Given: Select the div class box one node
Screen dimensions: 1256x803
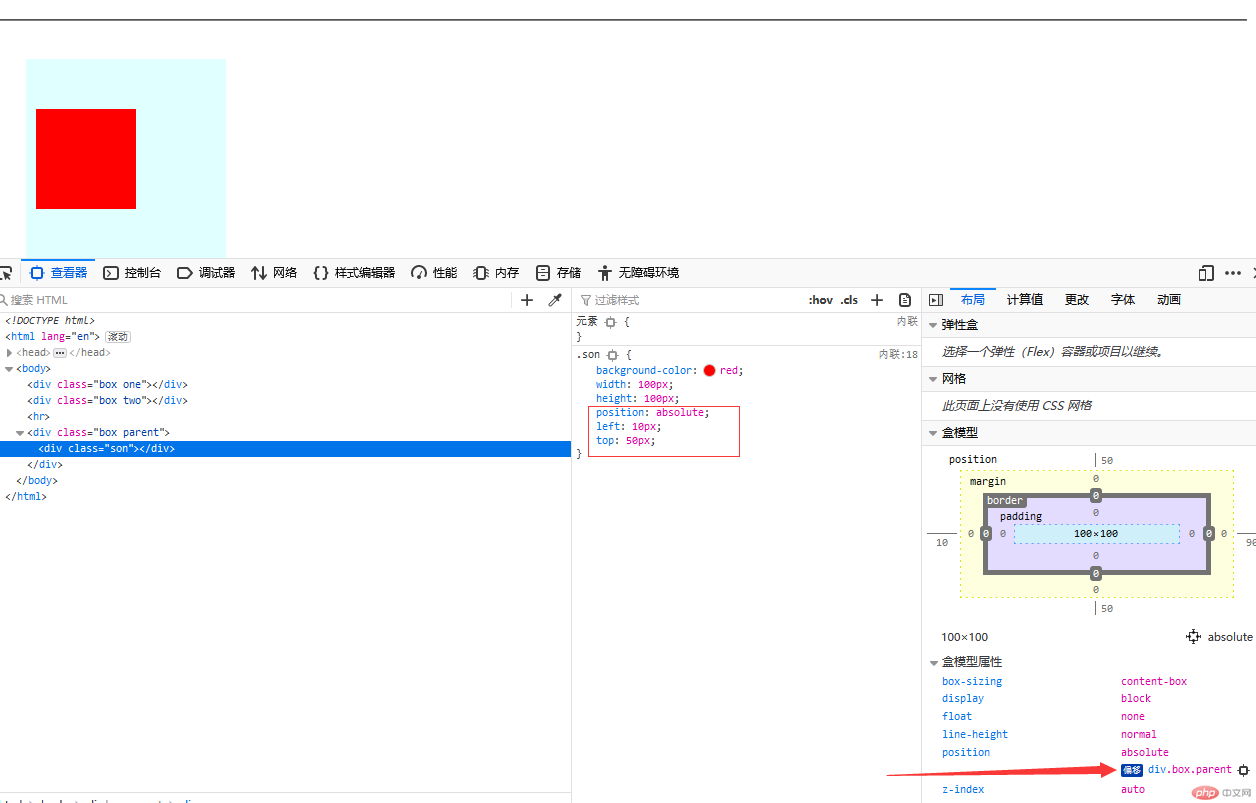Looking at the screenshot, I should pyautogui.click(x=107, y=385).
